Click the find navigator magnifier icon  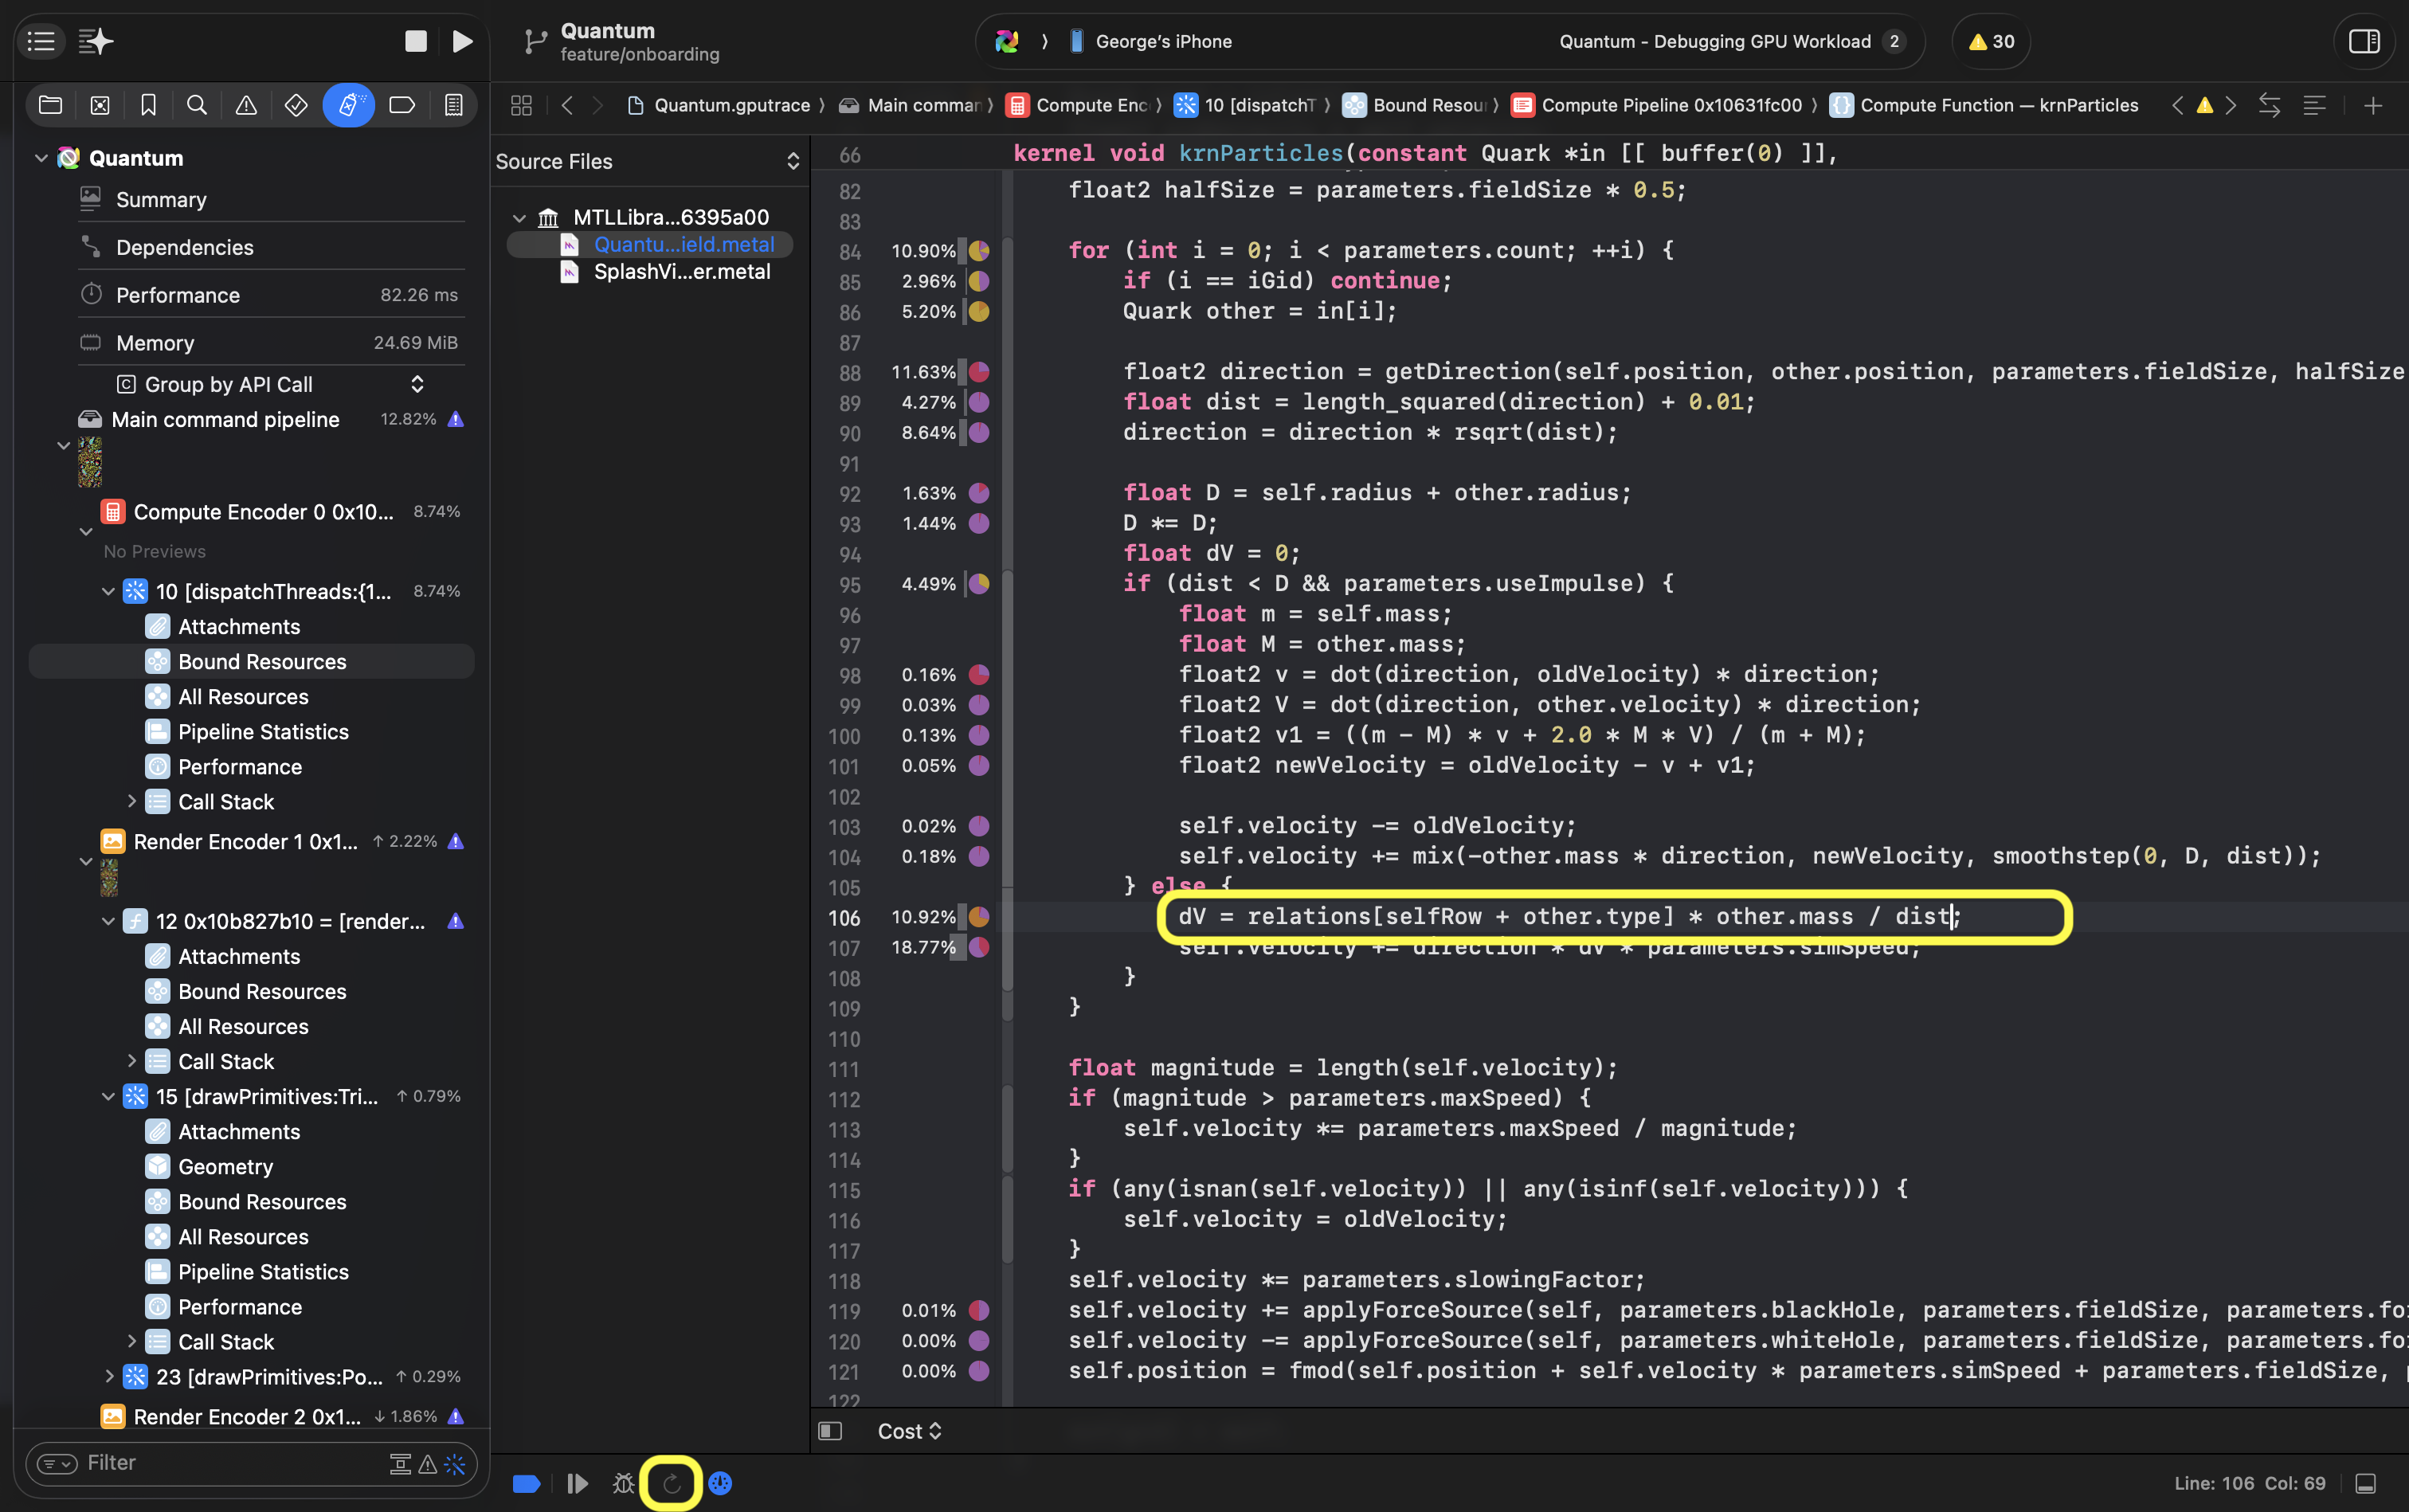point(197,105)
